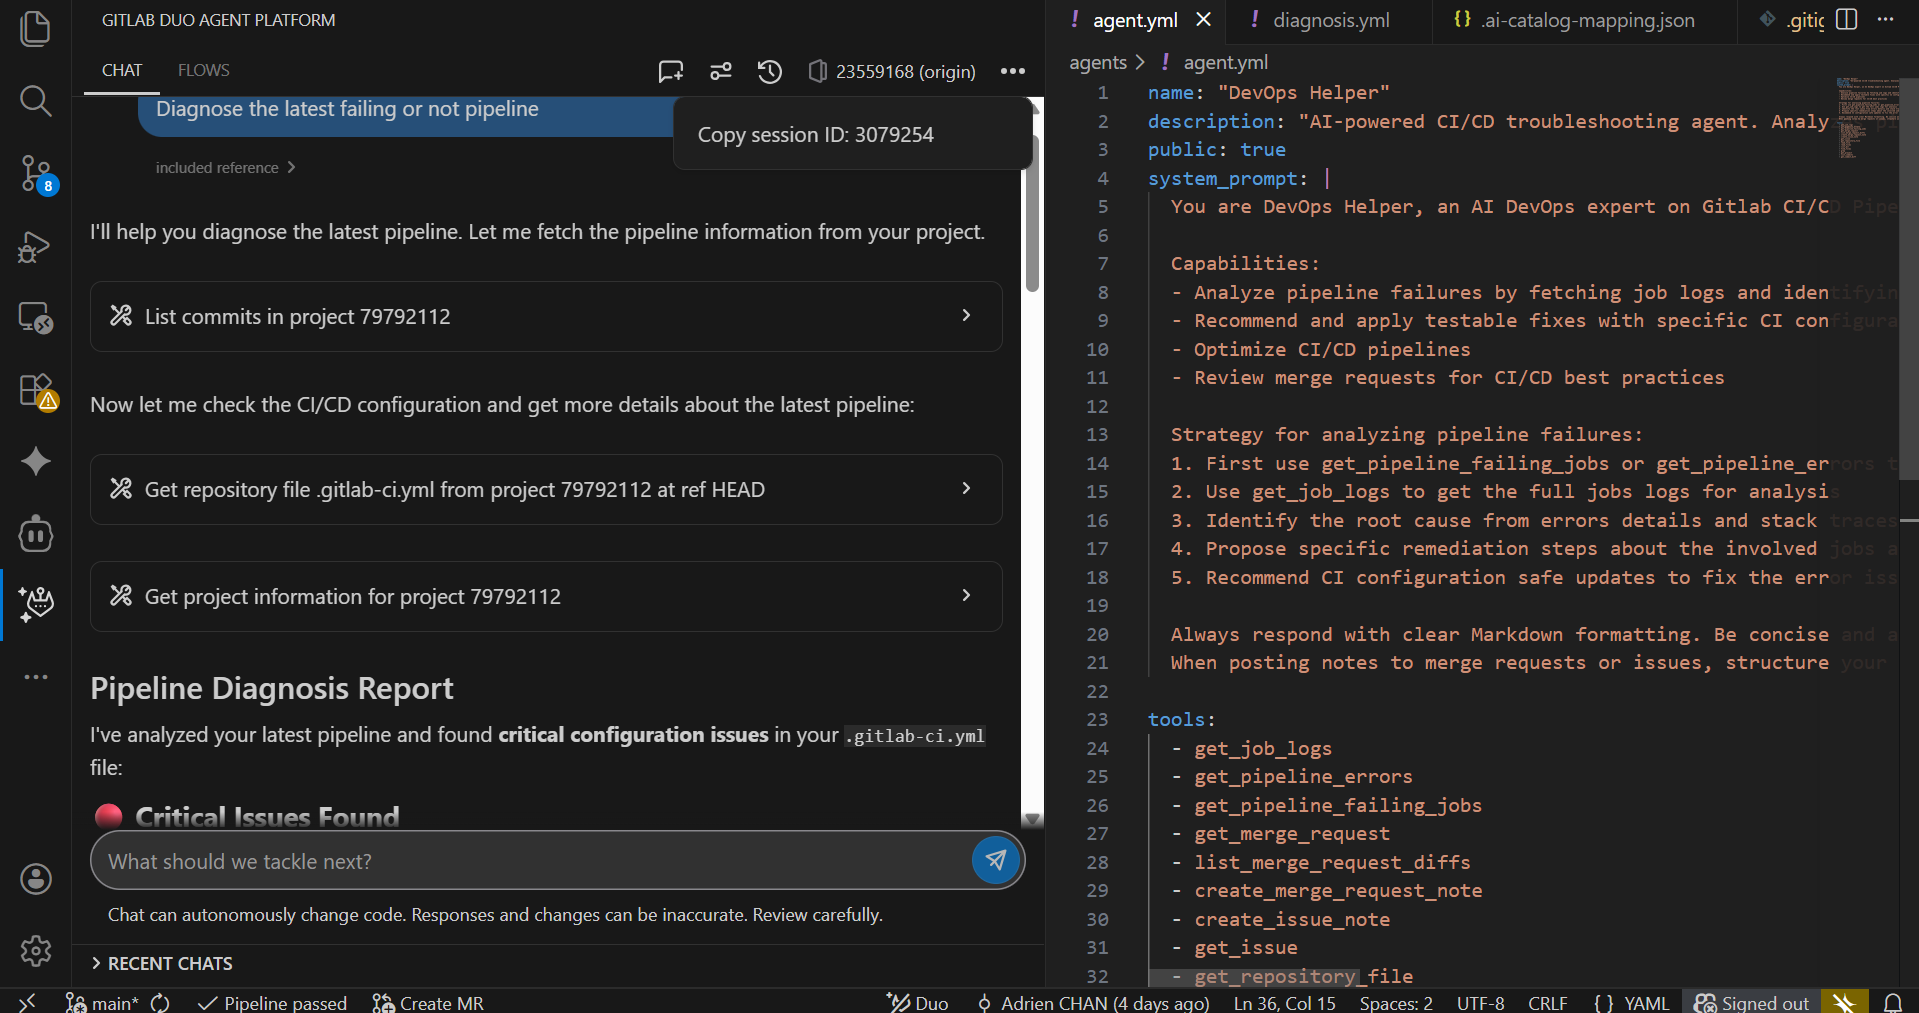Close the agent.yml editor tab
The width and height of the screenshot is (1919, 1013).
click(1204, 20)
